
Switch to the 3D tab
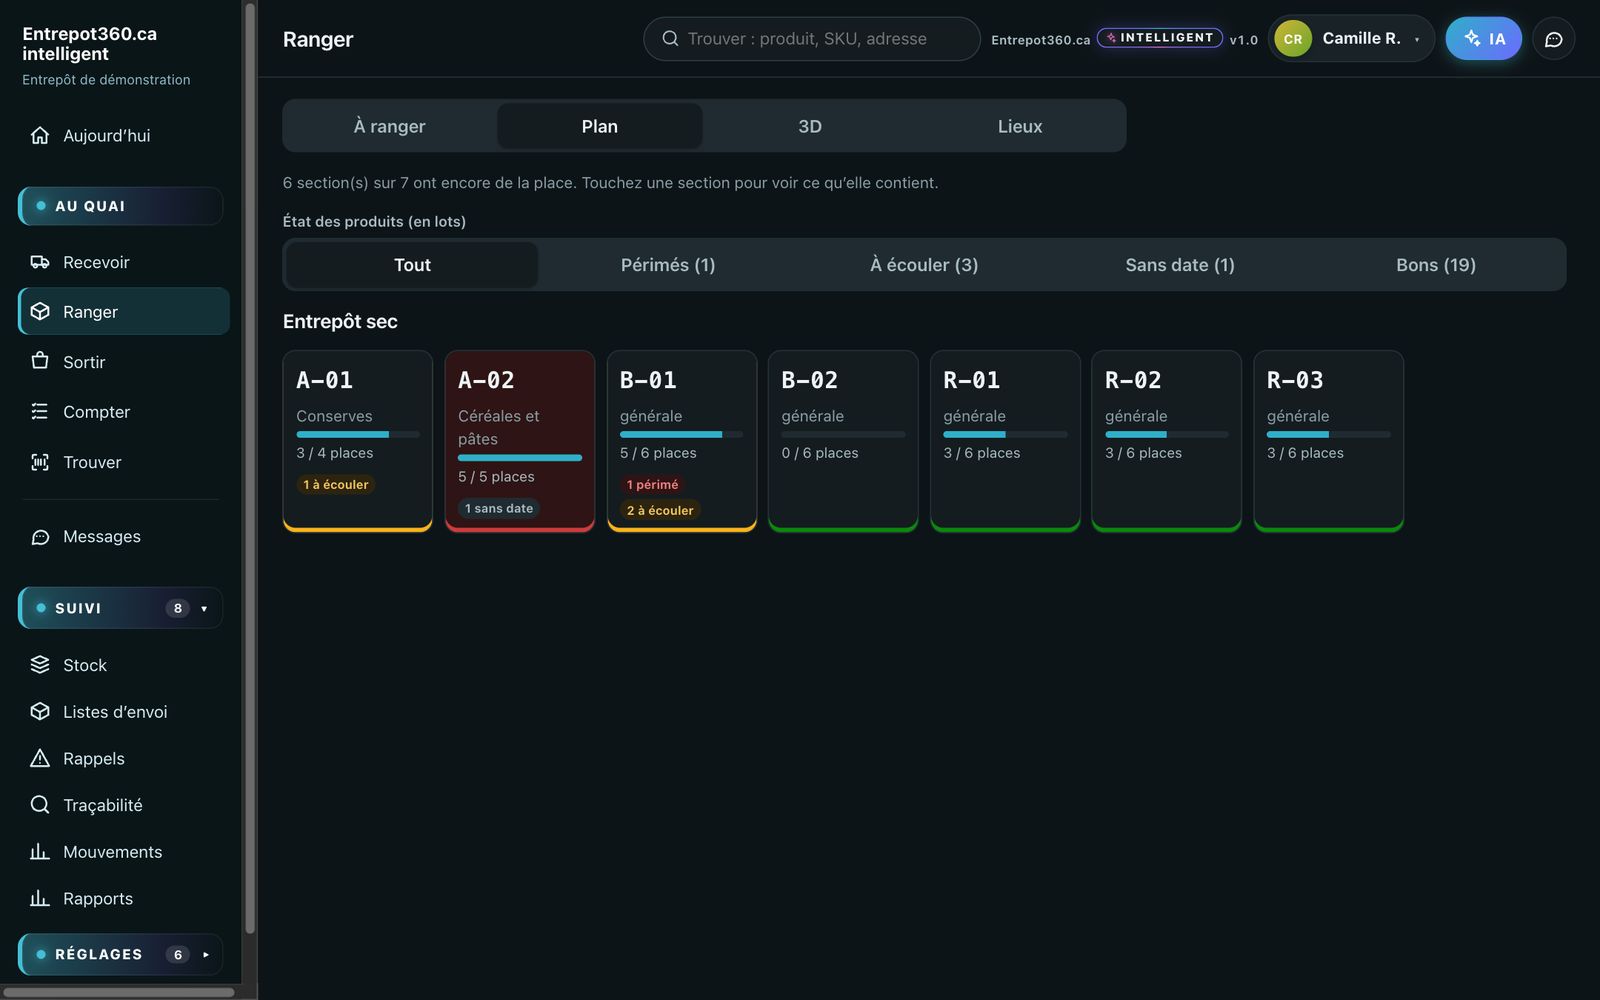point(810,126)
